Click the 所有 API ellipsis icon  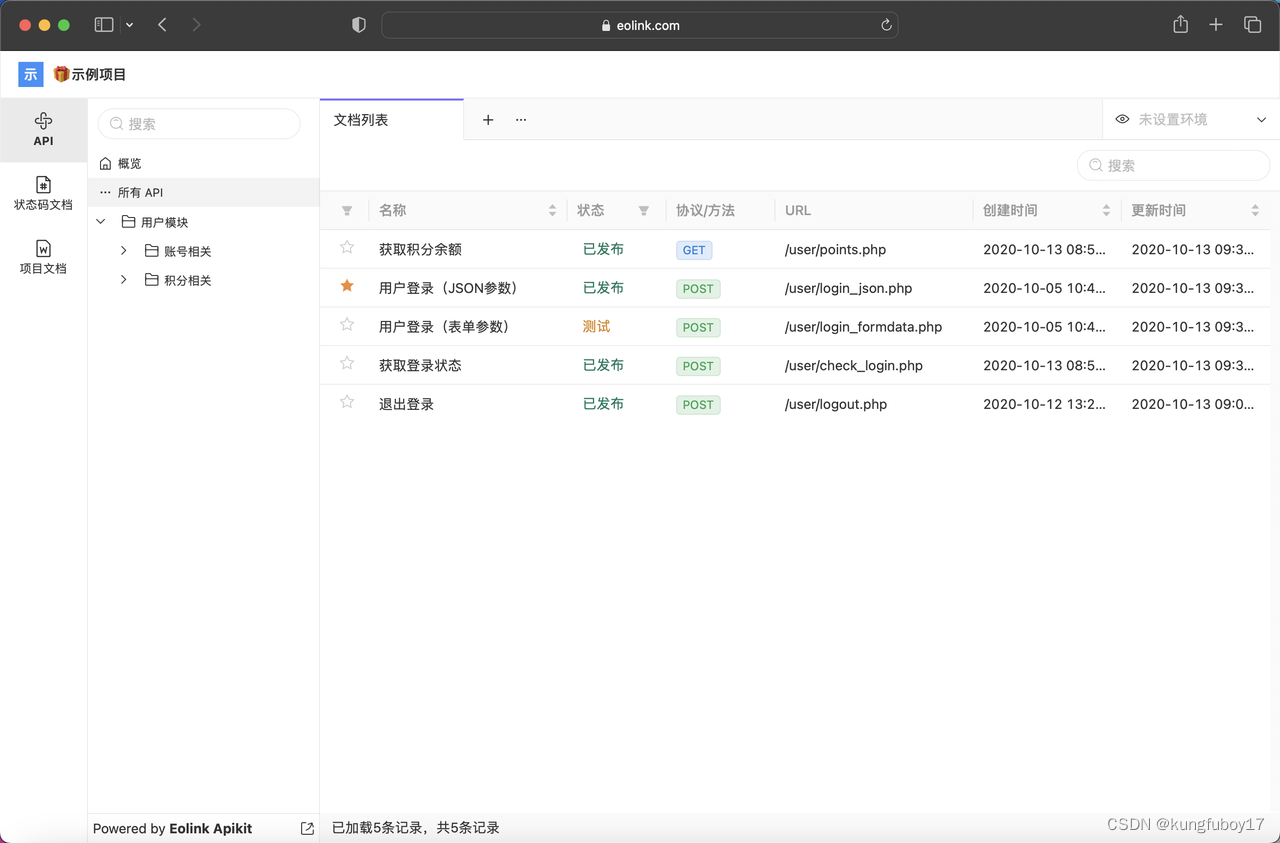pos(105,192)
